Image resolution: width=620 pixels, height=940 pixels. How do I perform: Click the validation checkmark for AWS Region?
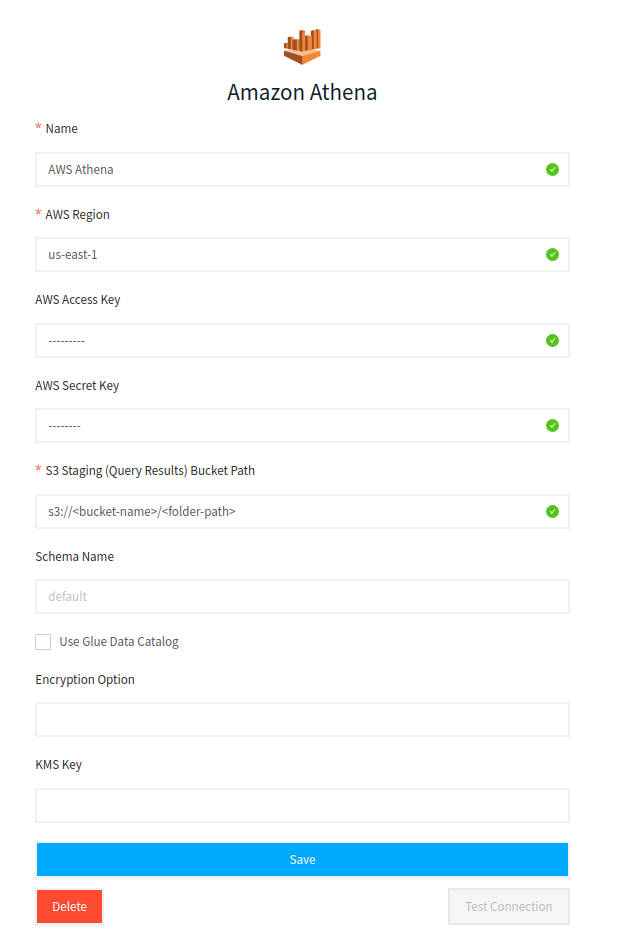[x=552, y=254]
